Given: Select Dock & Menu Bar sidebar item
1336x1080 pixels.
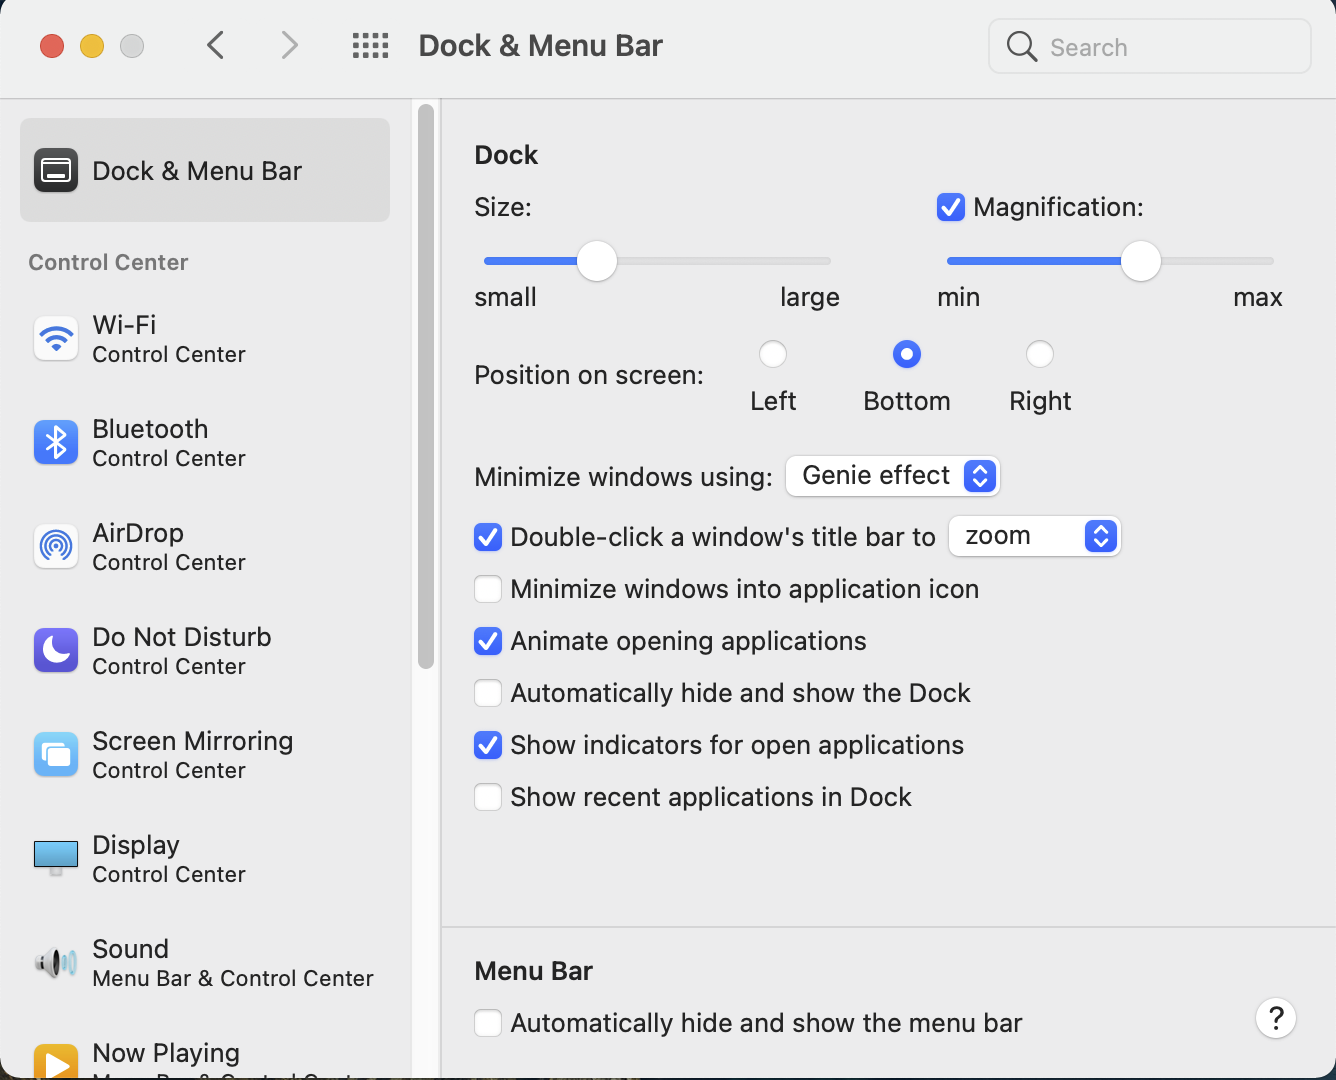Looking at the screenshot, I should coord(205,170).
